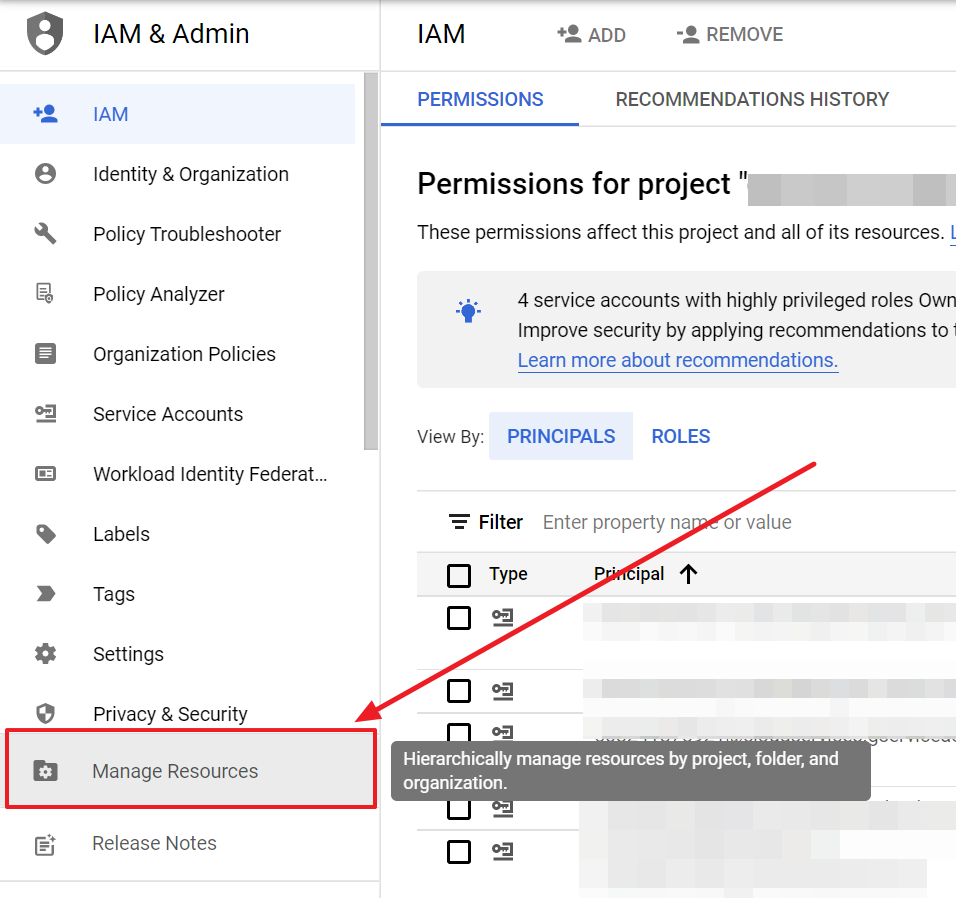
Task: Click the Service Accounts icon in sidebar
Action: (45, 414)
